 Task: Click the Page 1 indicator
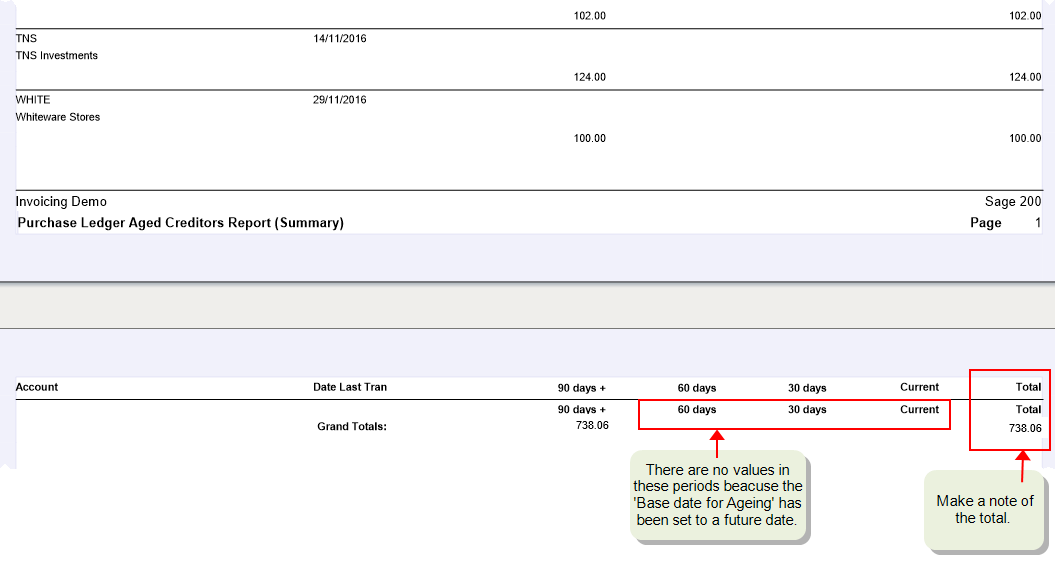tap(1005, 223)
